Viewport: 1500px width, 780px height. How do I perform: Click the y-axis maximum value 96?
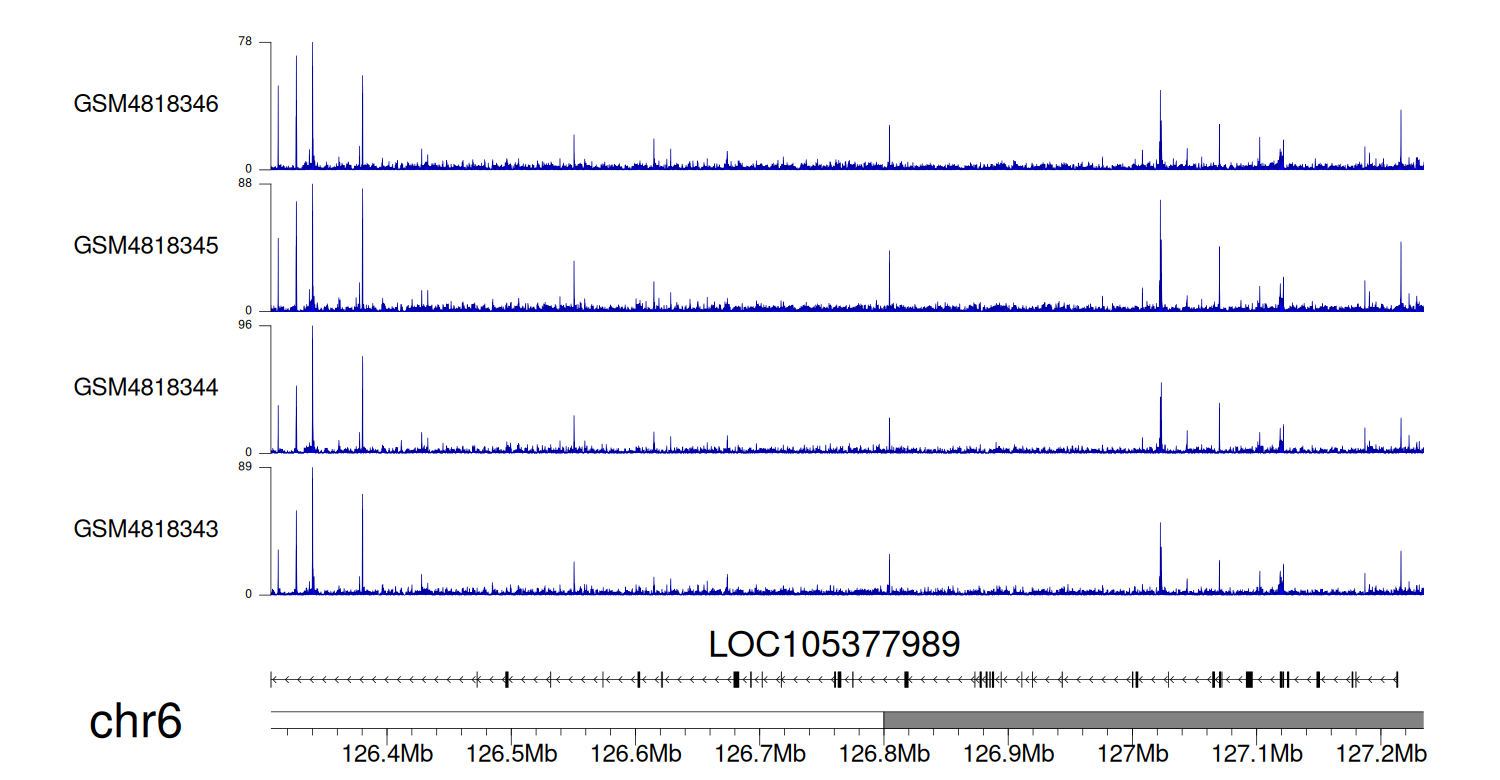pyautogui.click(x=245, y=326)
